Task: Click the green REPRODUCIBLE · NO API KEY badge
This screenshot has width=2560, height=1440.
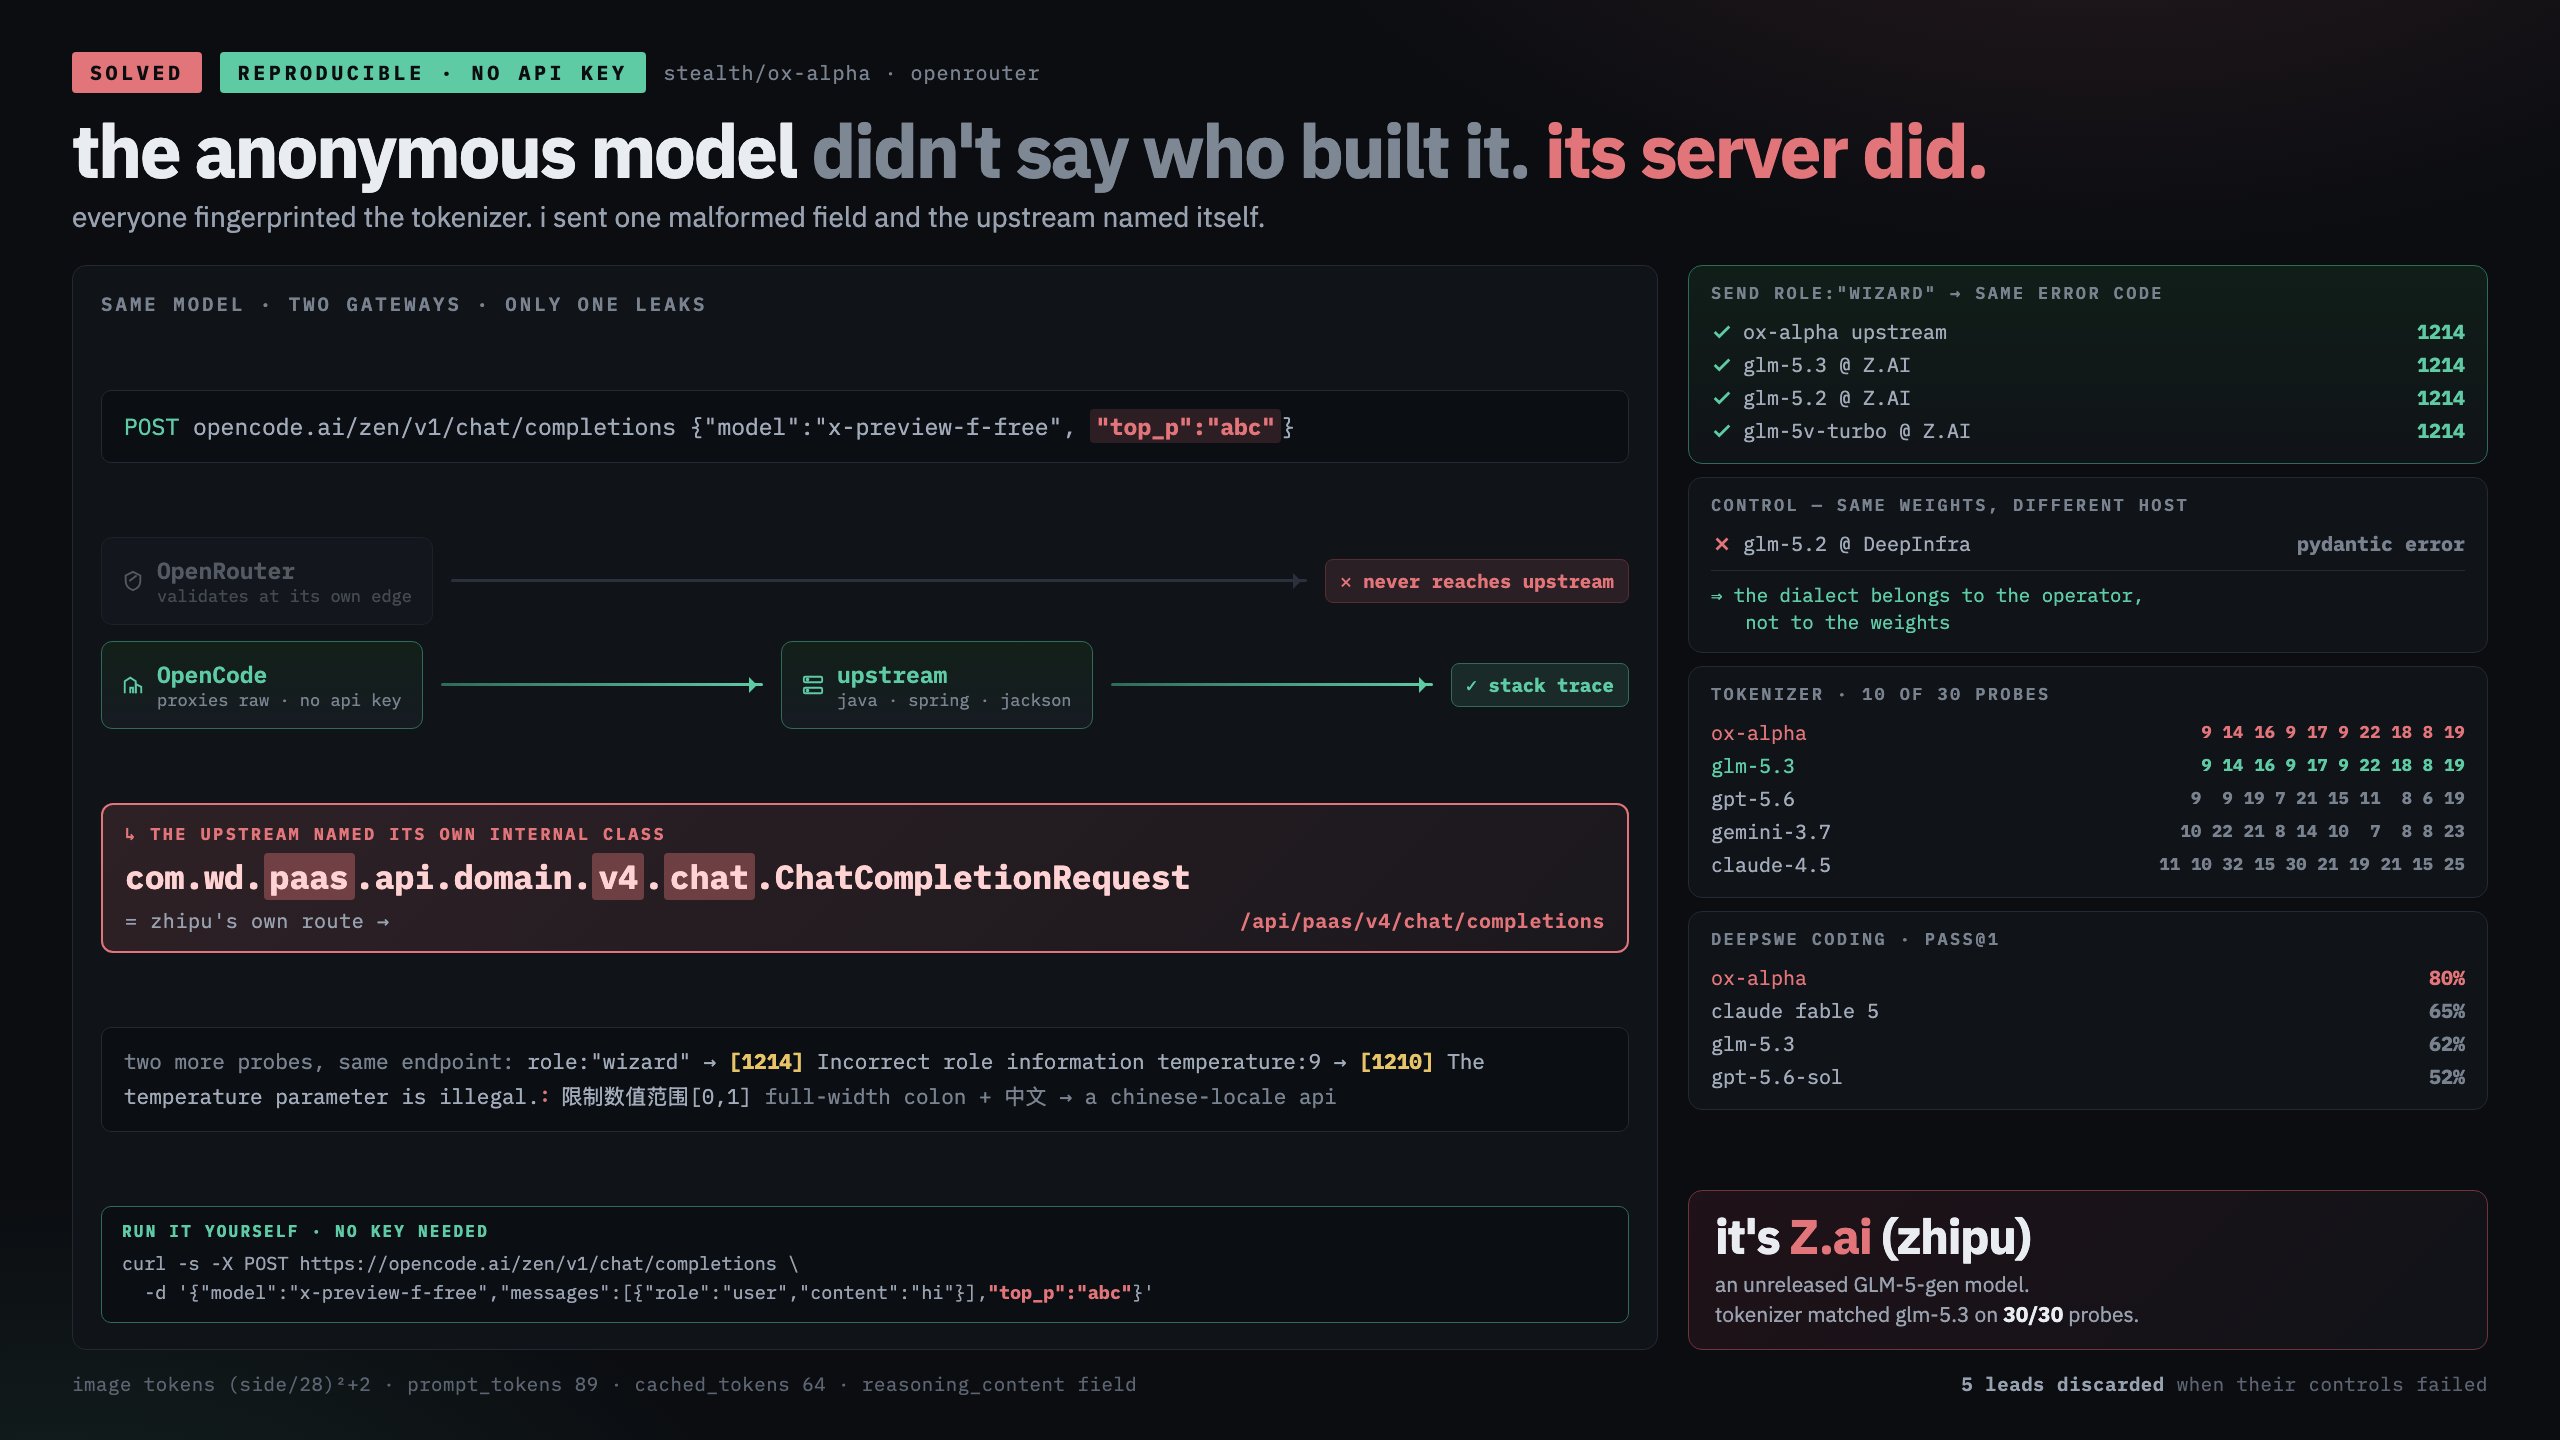Action: click(432, 73)
